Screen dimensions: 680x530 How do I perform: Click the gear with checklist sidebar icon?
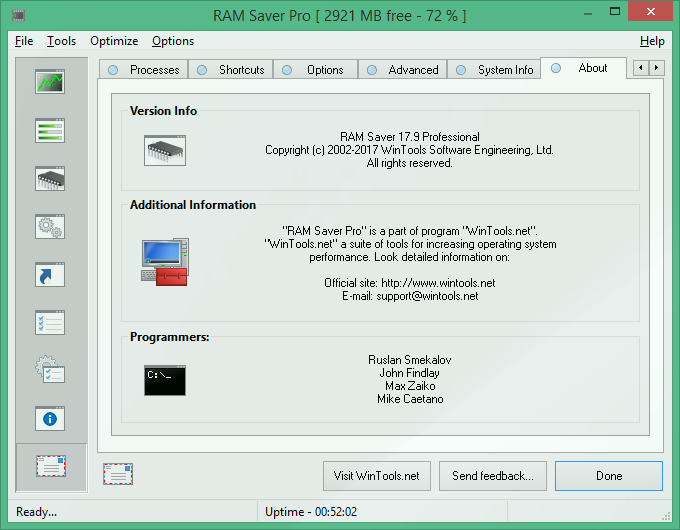(50, 370)
